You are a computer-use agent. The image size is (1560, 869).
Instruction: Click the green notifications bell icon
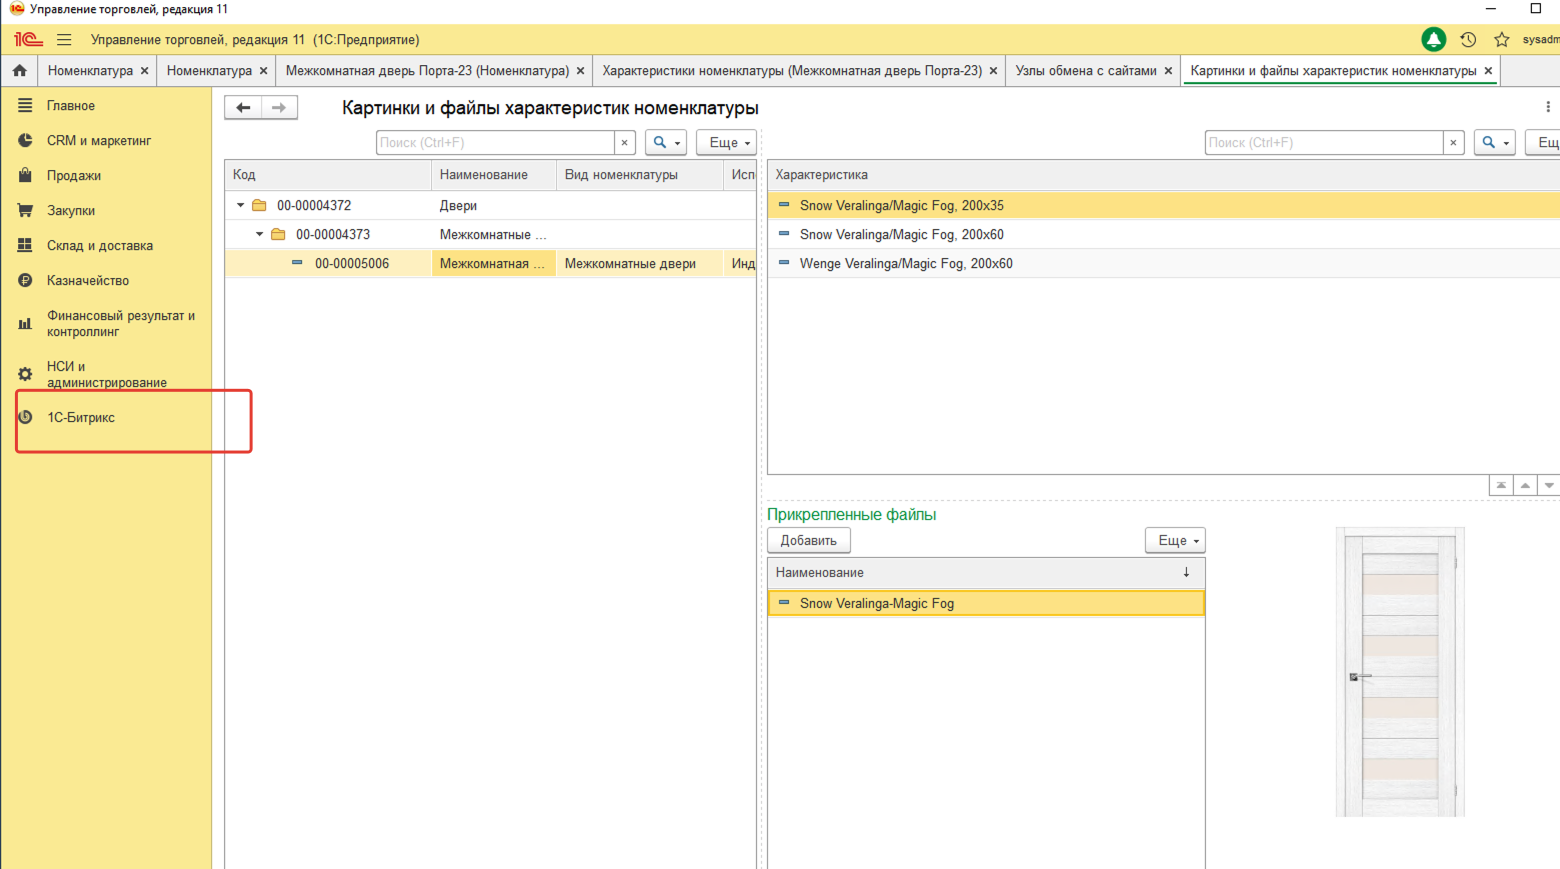(1433, 40)
